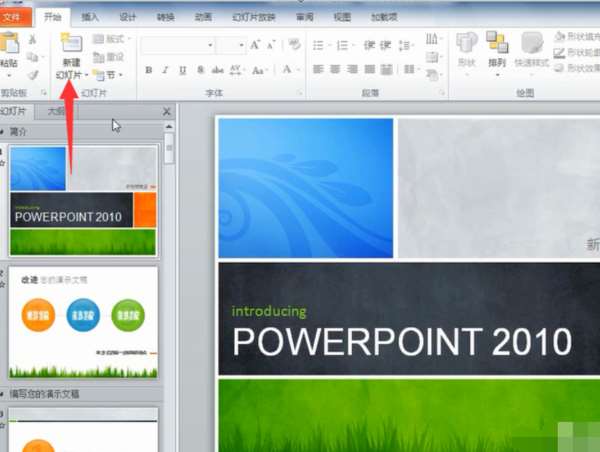
Task: Click the Shapes (形状) gallery icon
Action: tap(467, 42)
